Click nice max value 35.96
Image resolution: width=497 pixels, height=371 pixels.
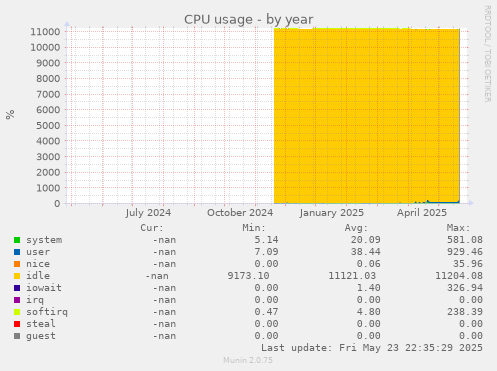[468, 264]
